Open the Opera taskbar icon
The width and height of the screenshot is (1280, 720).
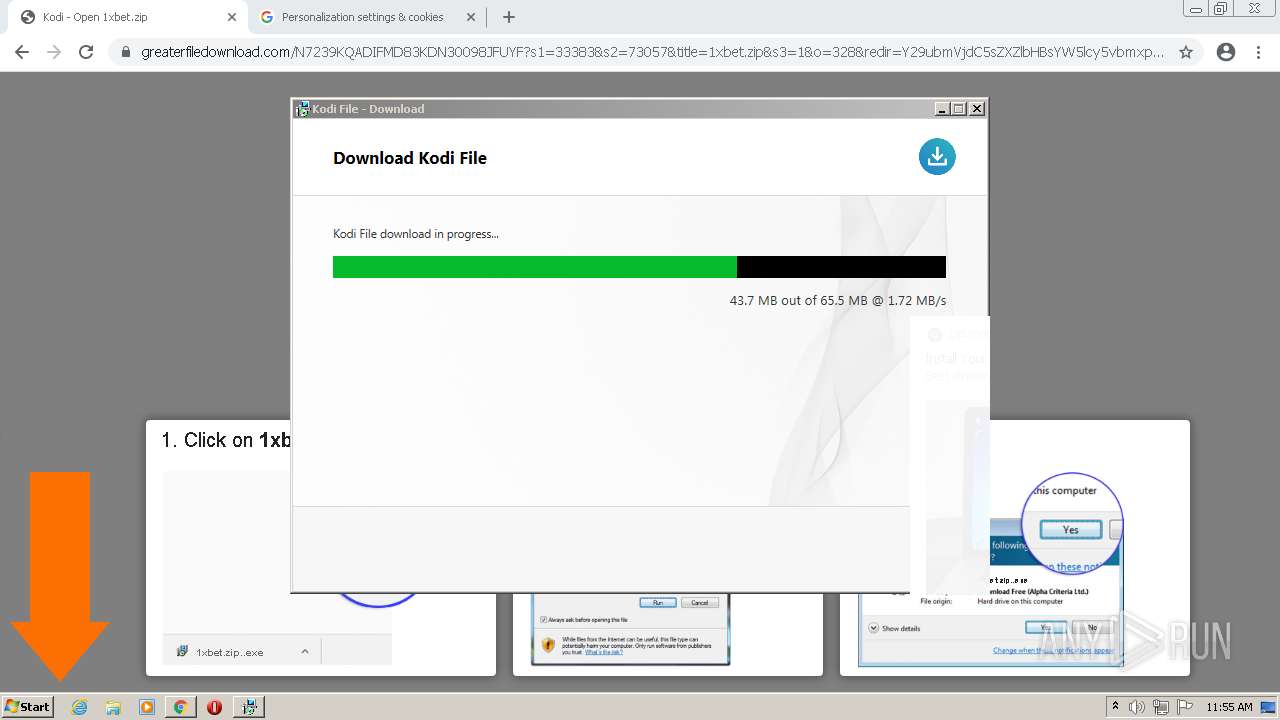214,707
